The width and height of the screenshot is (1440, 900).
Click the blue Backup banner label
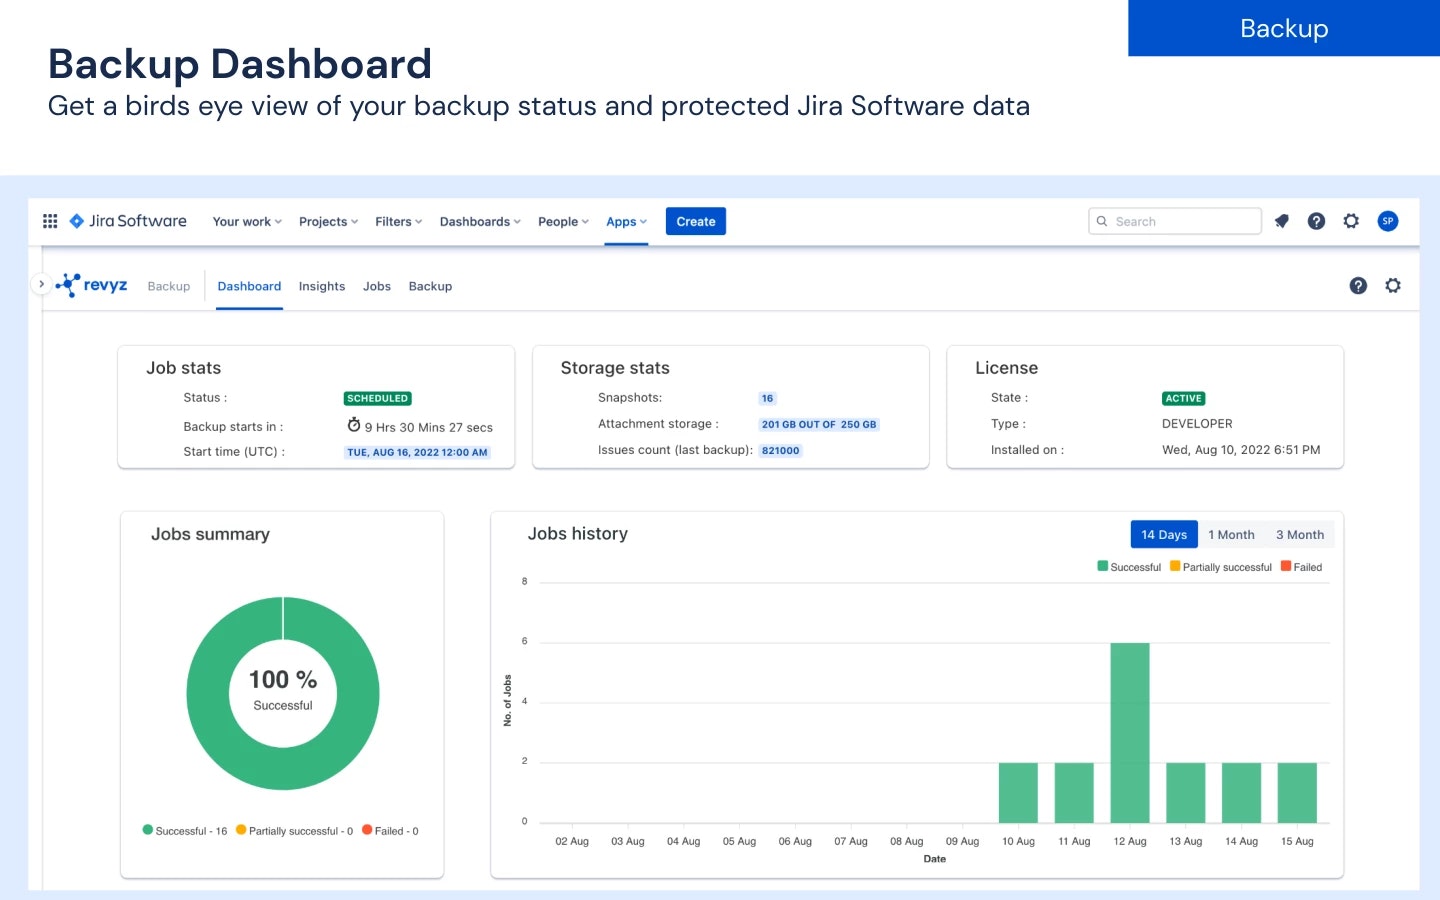(1284, 28)
